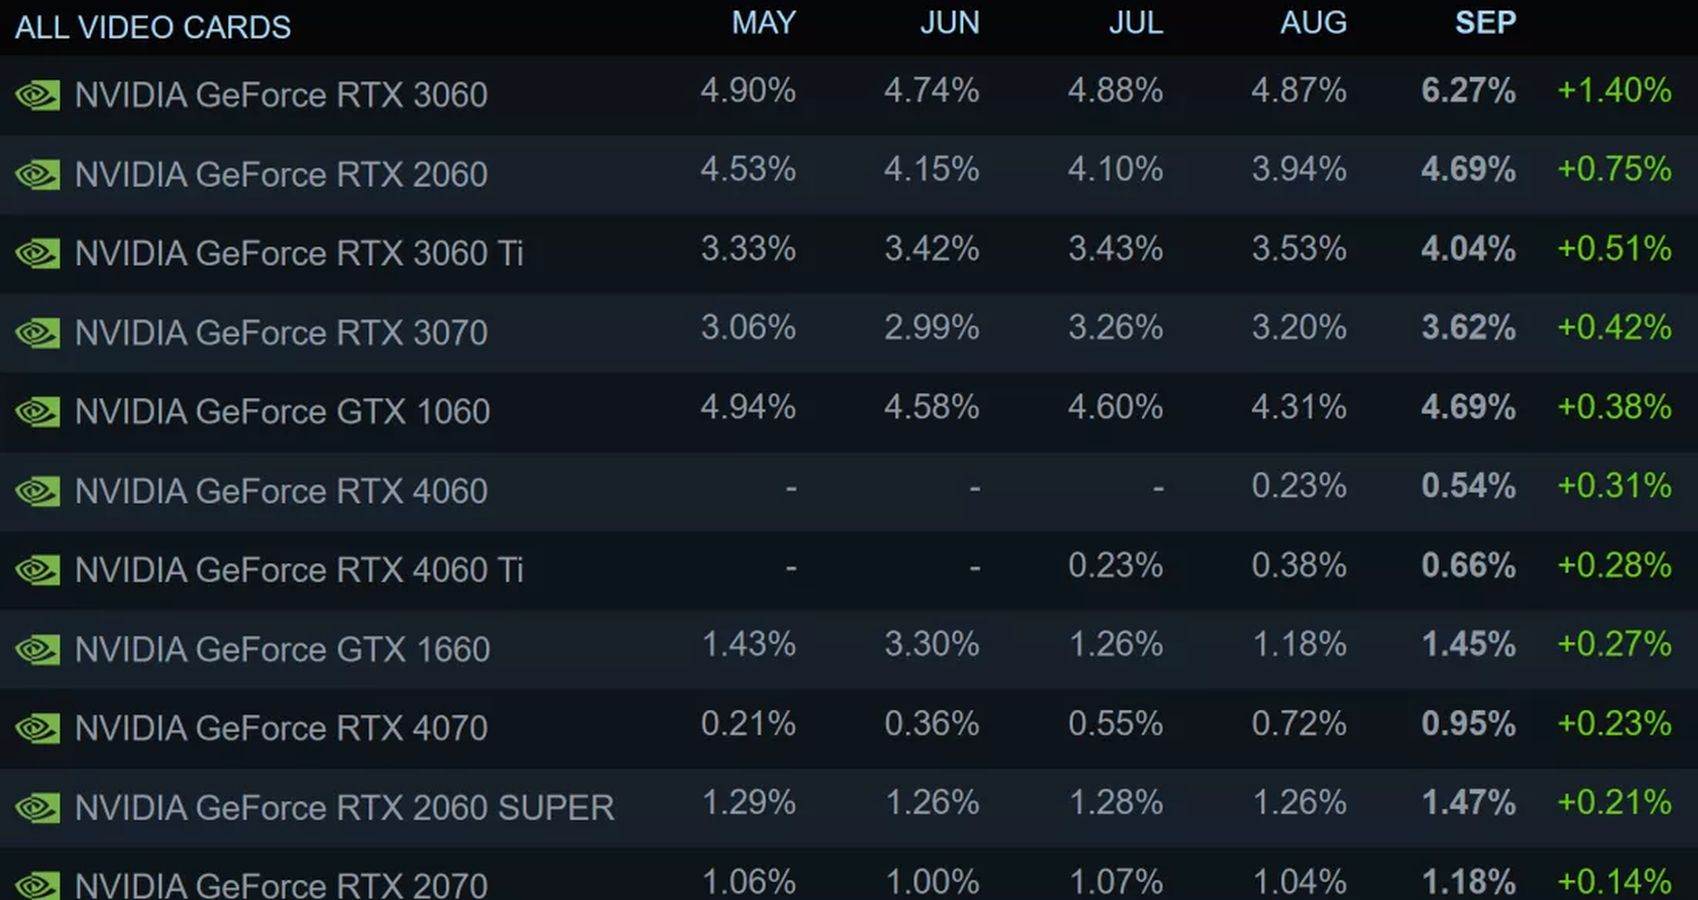Click the NVIDIA logo beside RTX 2060 SUPER
Viewport: 1698px width, 900px height.
coord(38,808)
